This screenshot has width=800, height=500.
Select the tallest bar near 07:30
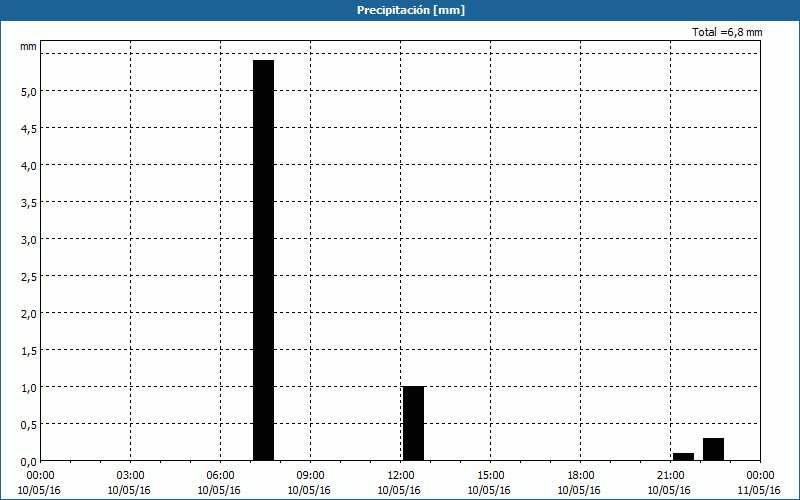pos(264,260)
